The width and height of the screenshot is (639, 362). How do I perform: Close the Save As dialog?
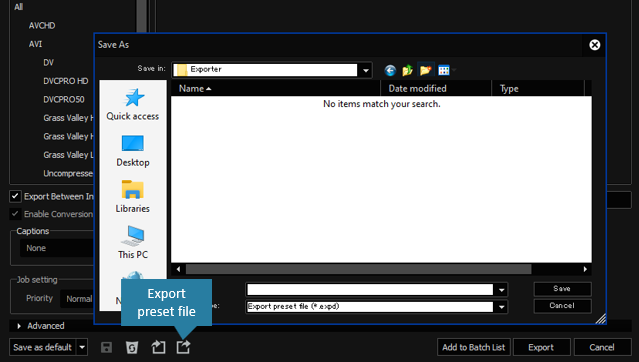click(x=595, y=45)
